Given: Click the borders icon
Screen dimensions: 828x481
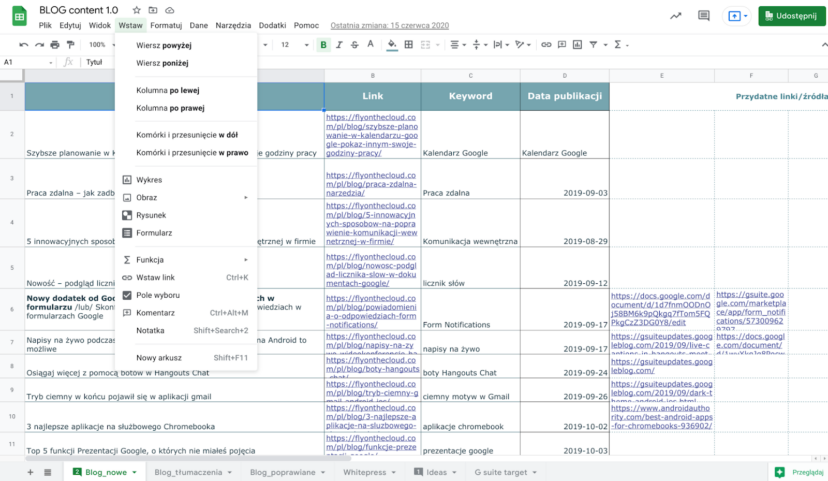Looking at the screenshot, I should pos(408,45).
